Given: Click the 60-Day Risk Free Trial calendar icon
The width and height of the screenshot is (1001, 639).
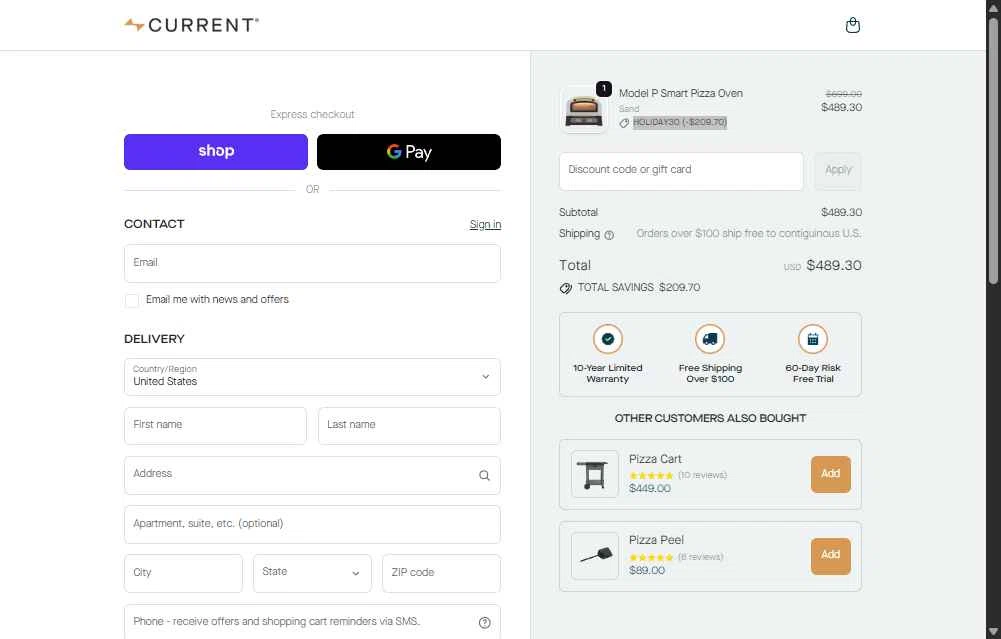Looking at the screenshot, I should click(813, 339).
